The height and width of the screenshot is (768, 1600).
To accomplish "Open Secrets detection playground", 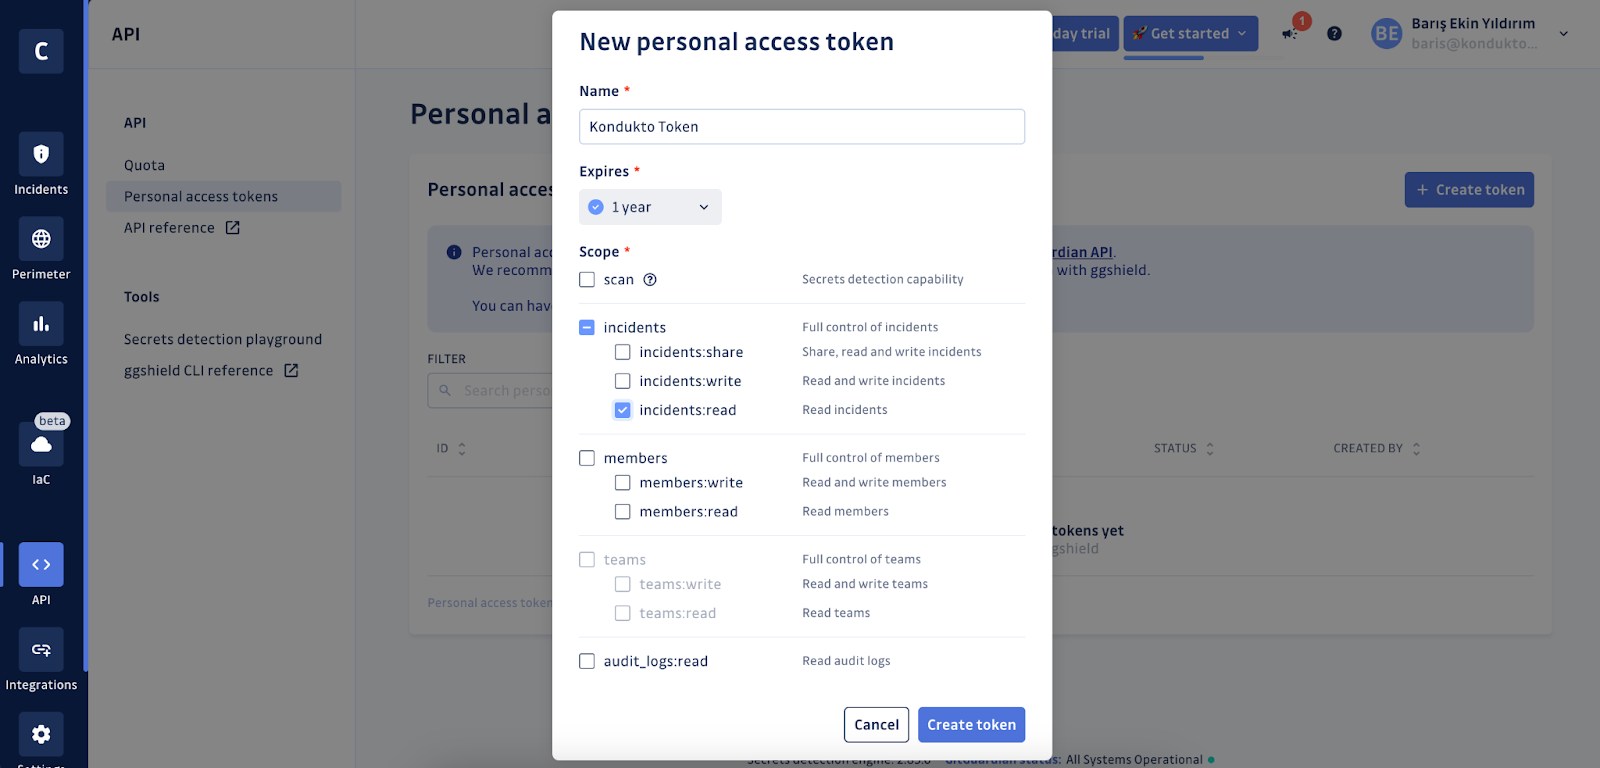I will (222, 339).
